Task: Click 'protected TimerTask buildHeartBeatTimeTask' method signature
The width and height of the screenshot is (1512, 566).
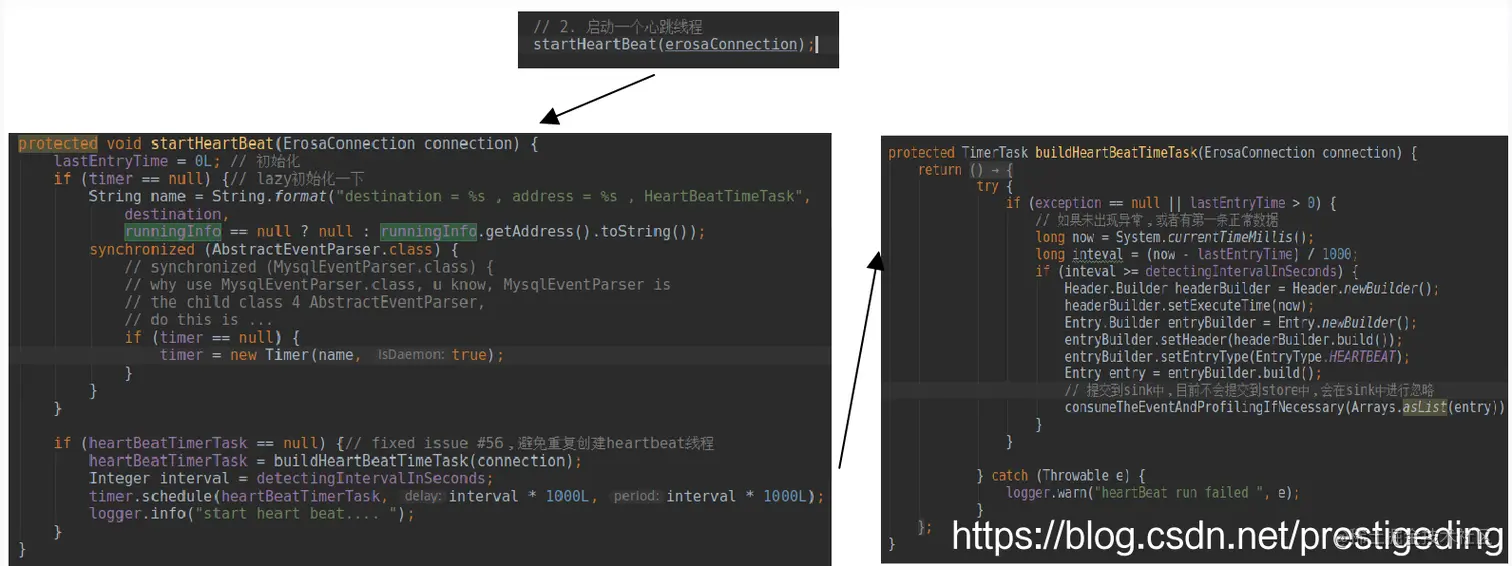Action: [x=1153, y=153]
